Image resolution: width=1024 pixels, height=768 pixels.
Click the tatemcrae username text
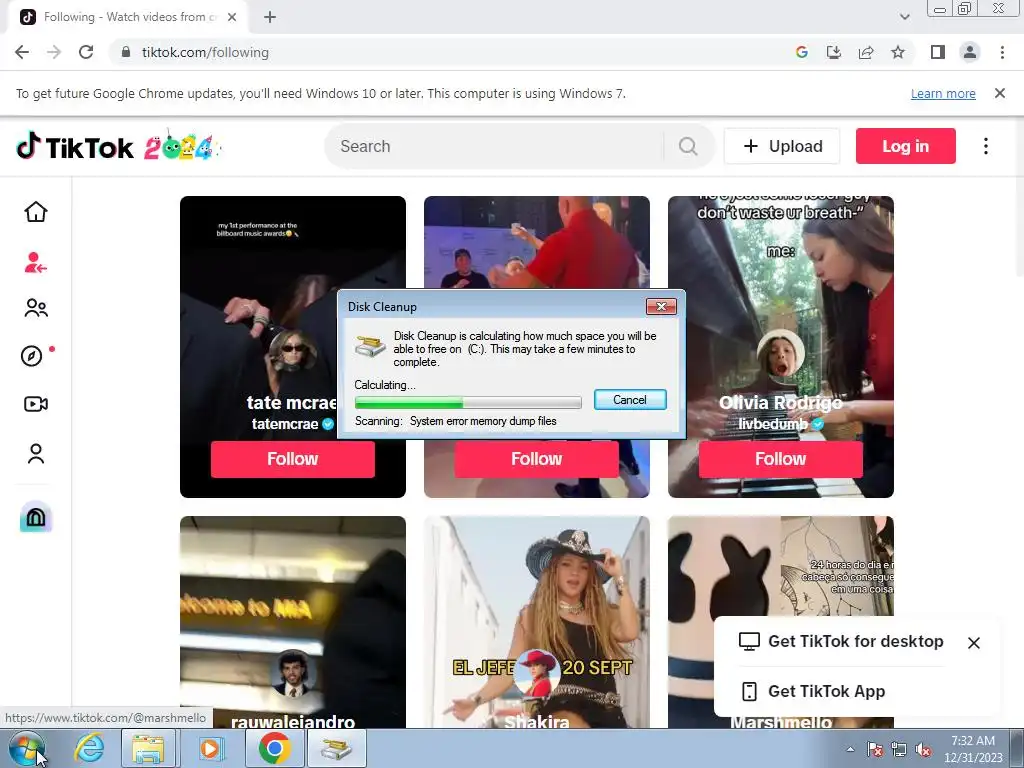pos(285,424)
